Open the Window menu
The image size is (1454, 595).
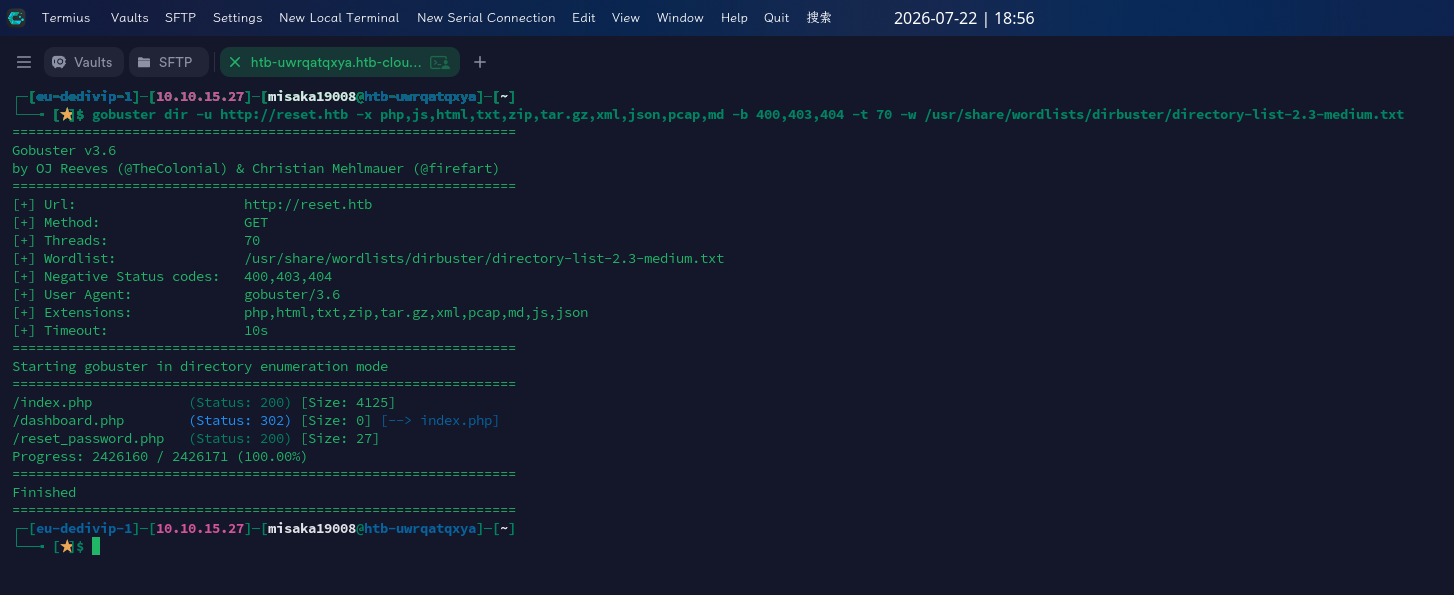point(680,18)
